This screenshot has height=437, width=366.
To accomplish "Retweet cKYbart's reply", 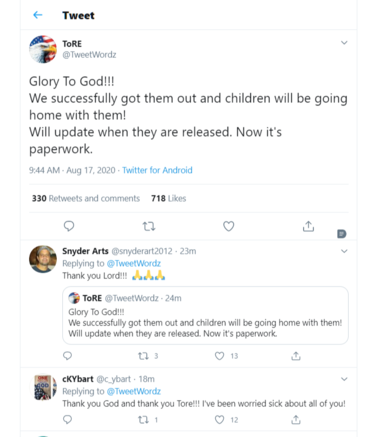I will pos(143,420).
